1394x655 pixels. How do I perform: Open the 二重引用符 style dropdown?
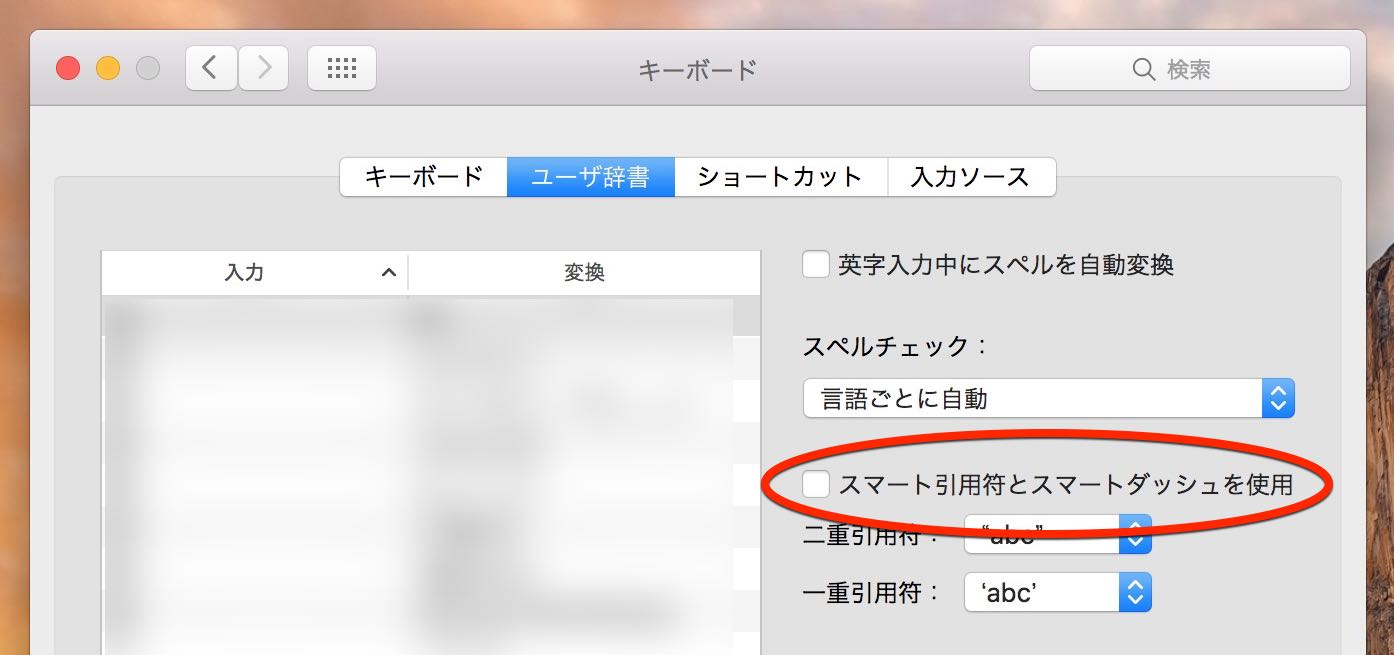click(x=1058, y=534)
